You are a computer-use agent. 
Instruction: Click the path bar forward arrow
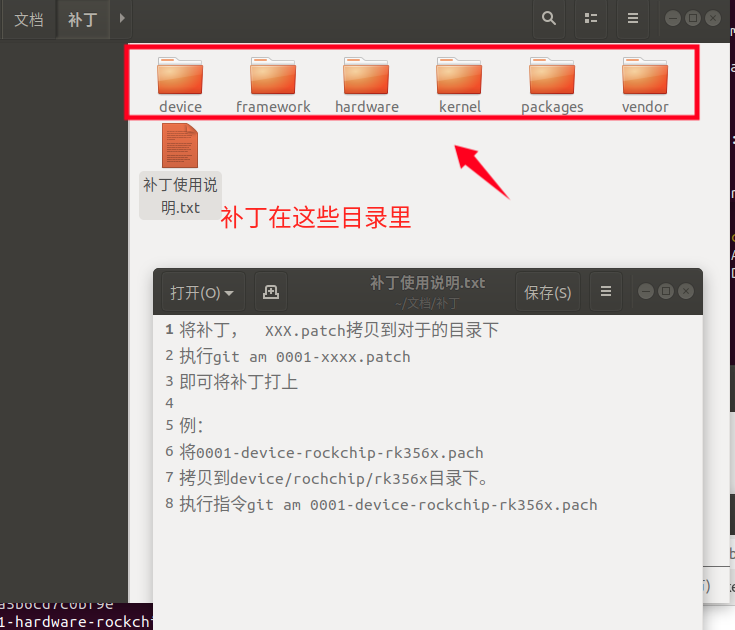point(121,19)
